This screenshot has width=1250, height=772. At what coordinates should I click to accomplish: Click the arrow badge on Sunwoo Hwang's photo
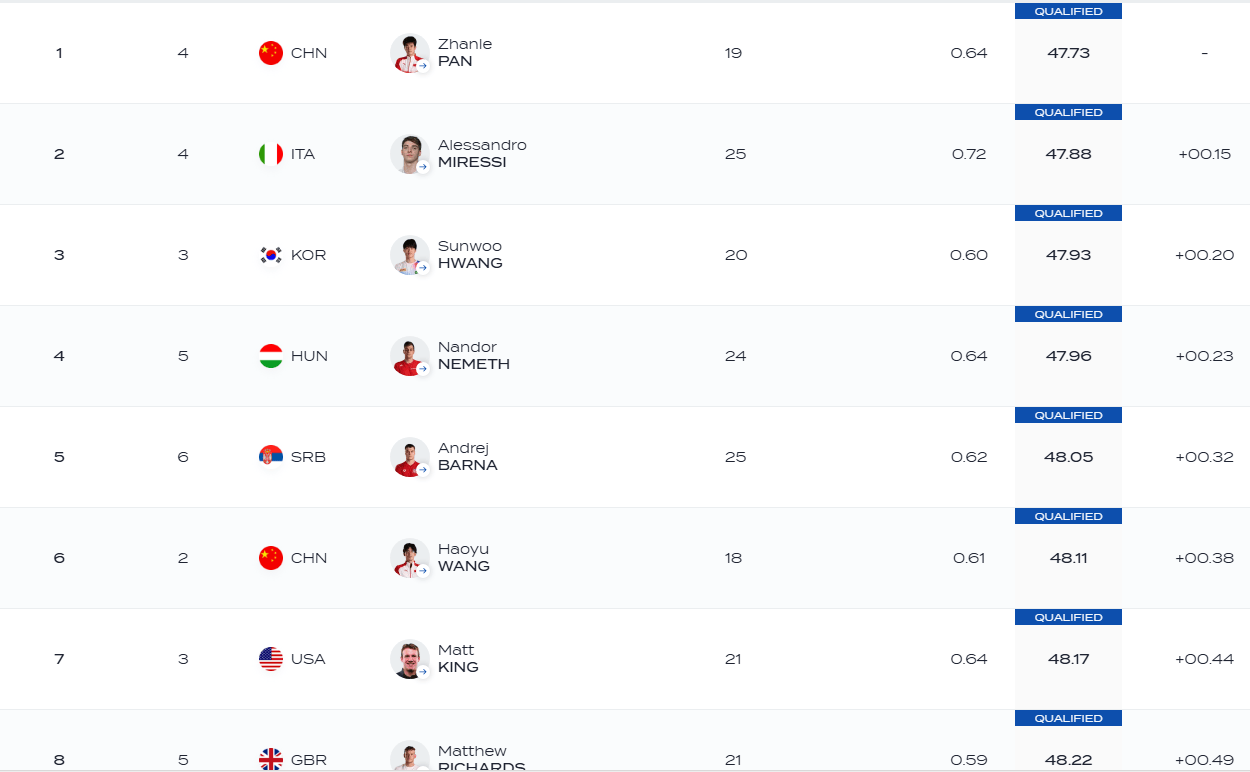(423, 268)
